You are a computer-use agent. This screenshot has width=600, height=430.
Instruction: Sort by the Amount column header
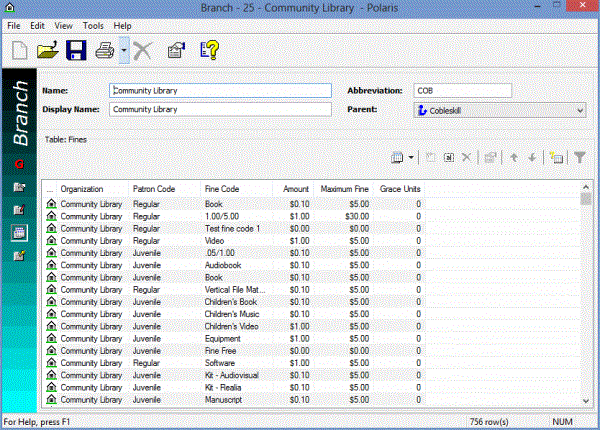coord(293,189)
